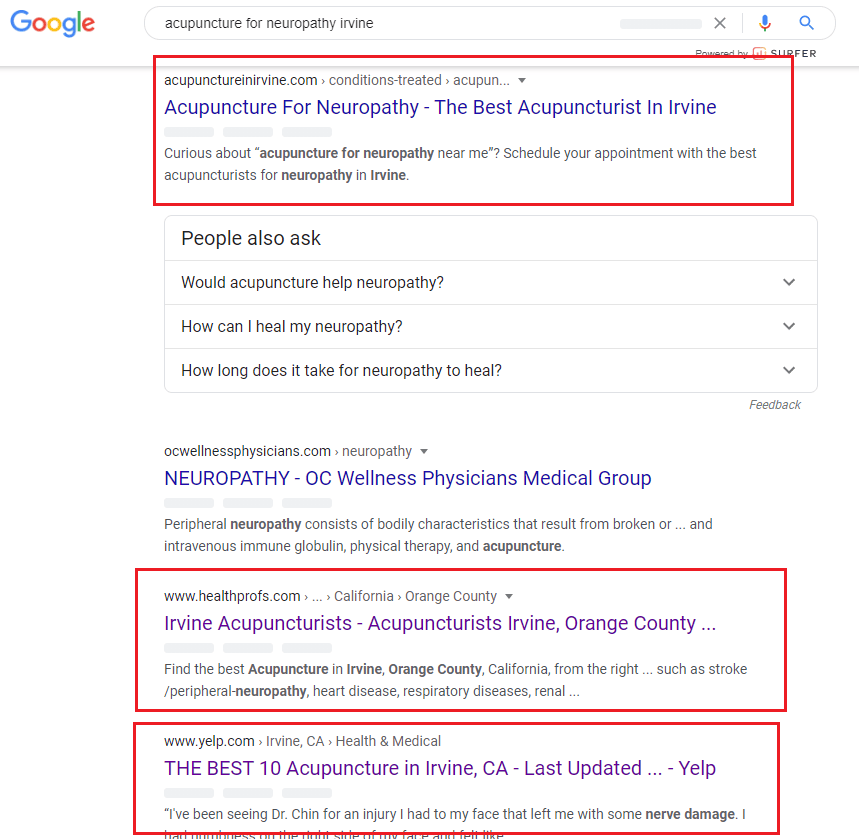Open healthprofs.com result options arrow

[509, 597]
